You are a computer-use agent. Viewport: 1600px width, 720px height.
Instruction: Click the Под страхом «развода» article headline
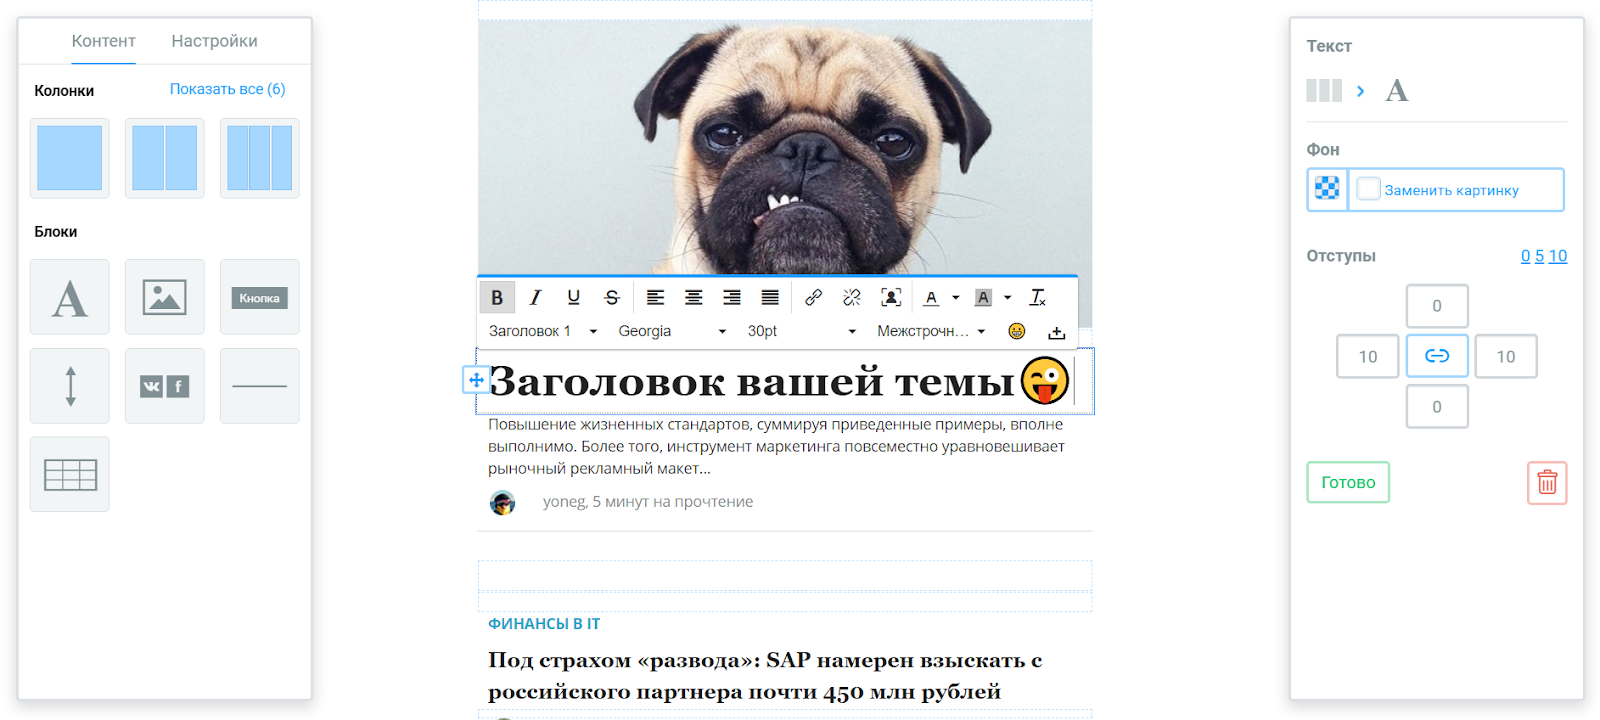point(765,676)
